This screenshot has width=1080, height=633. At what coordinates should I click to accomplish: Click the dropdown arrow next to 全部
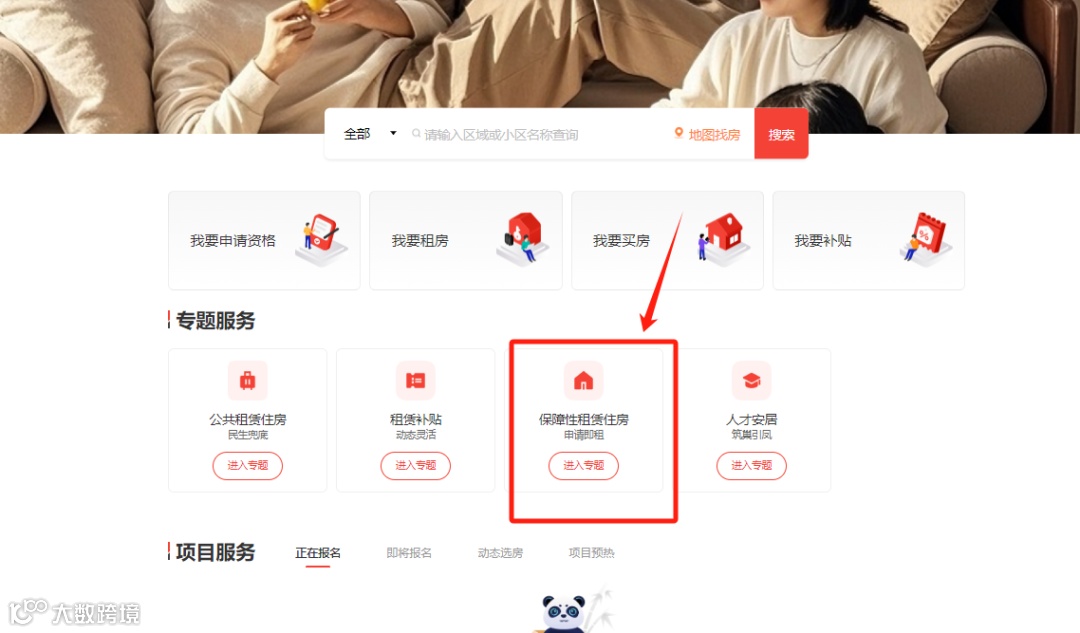coord(393,134)
